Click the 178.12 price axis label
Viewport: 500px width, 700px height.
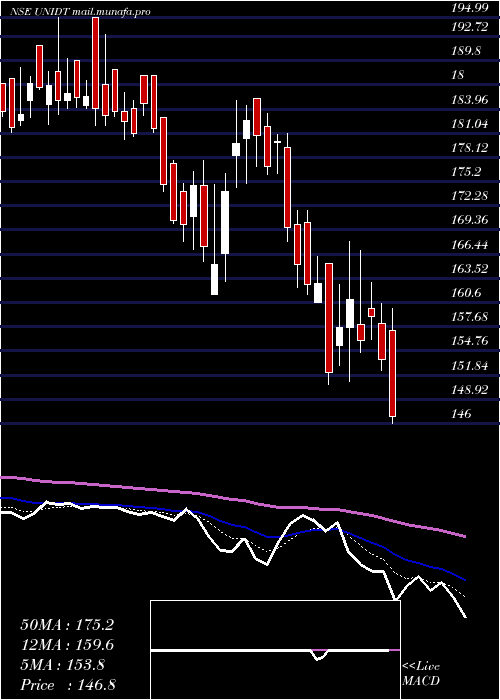pos(470,147)
